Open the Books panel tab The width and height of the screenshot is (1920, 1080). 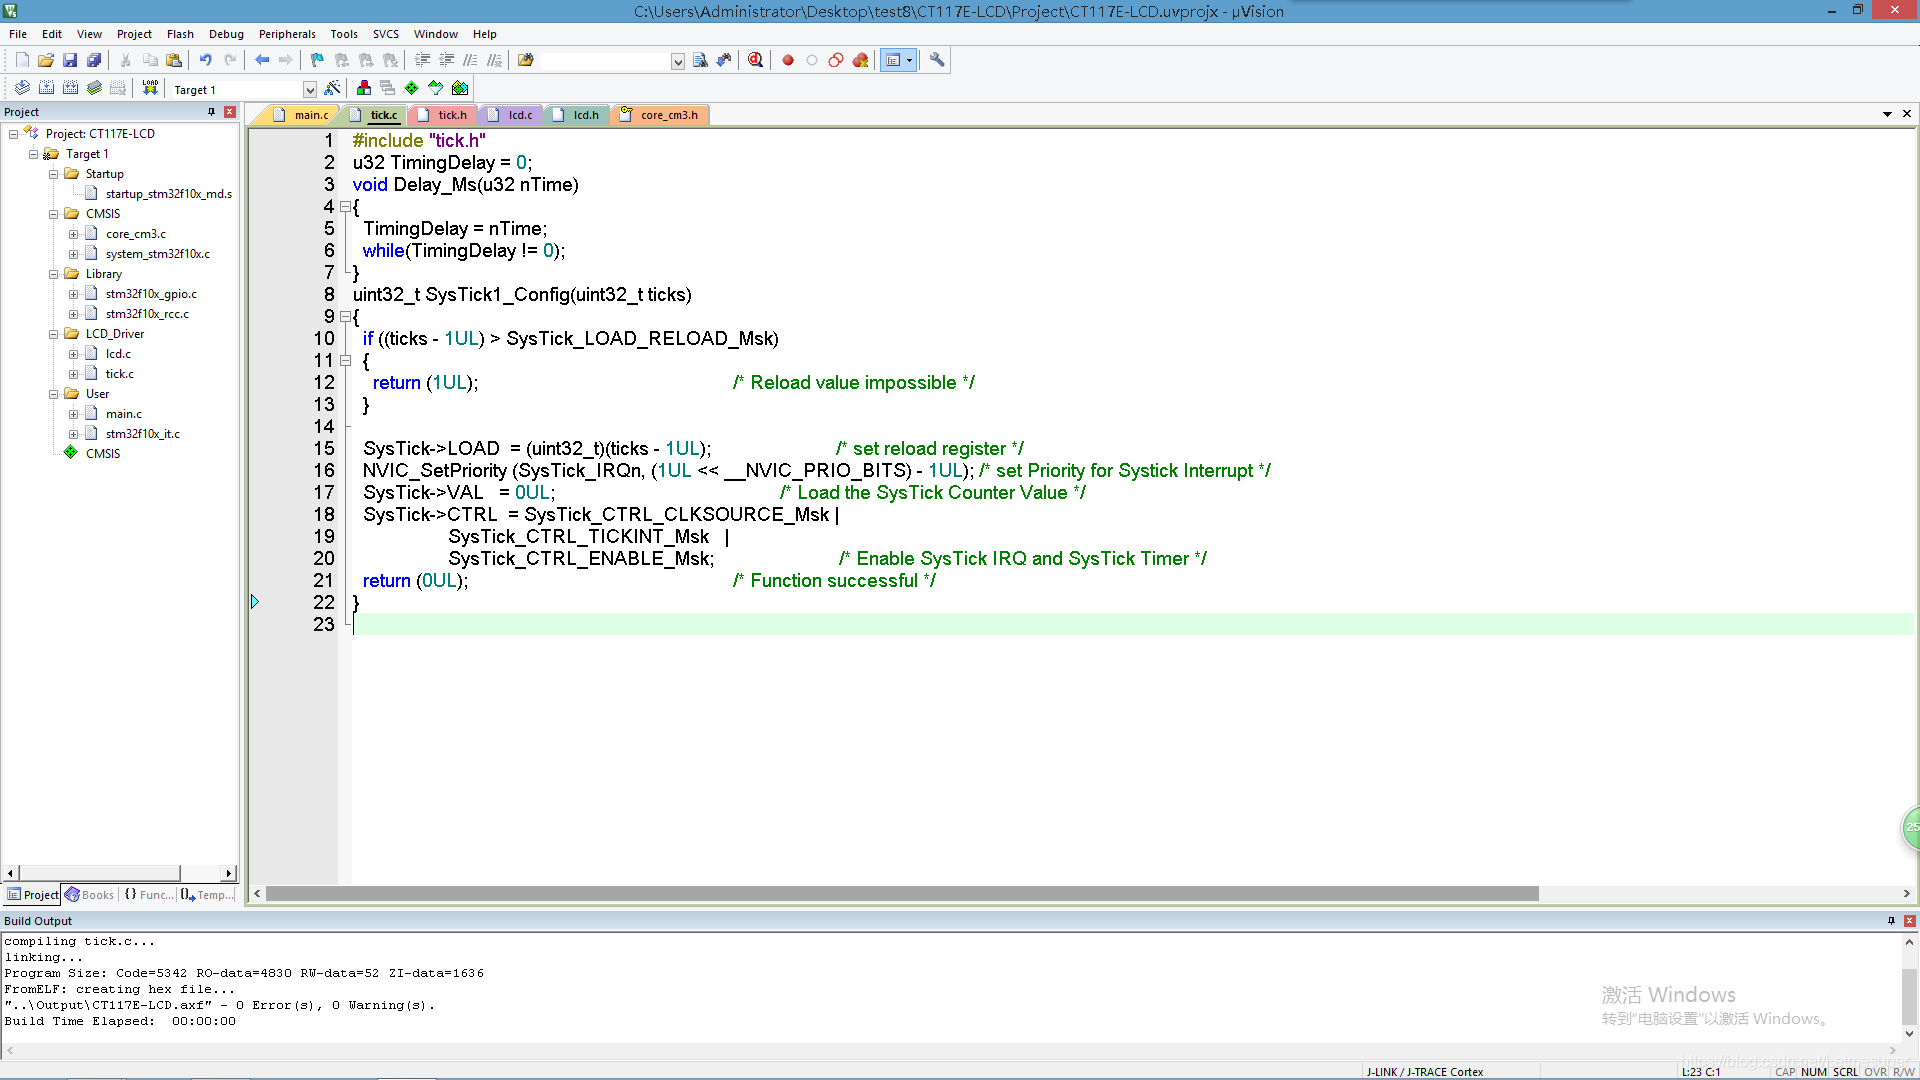click(90, 895)
